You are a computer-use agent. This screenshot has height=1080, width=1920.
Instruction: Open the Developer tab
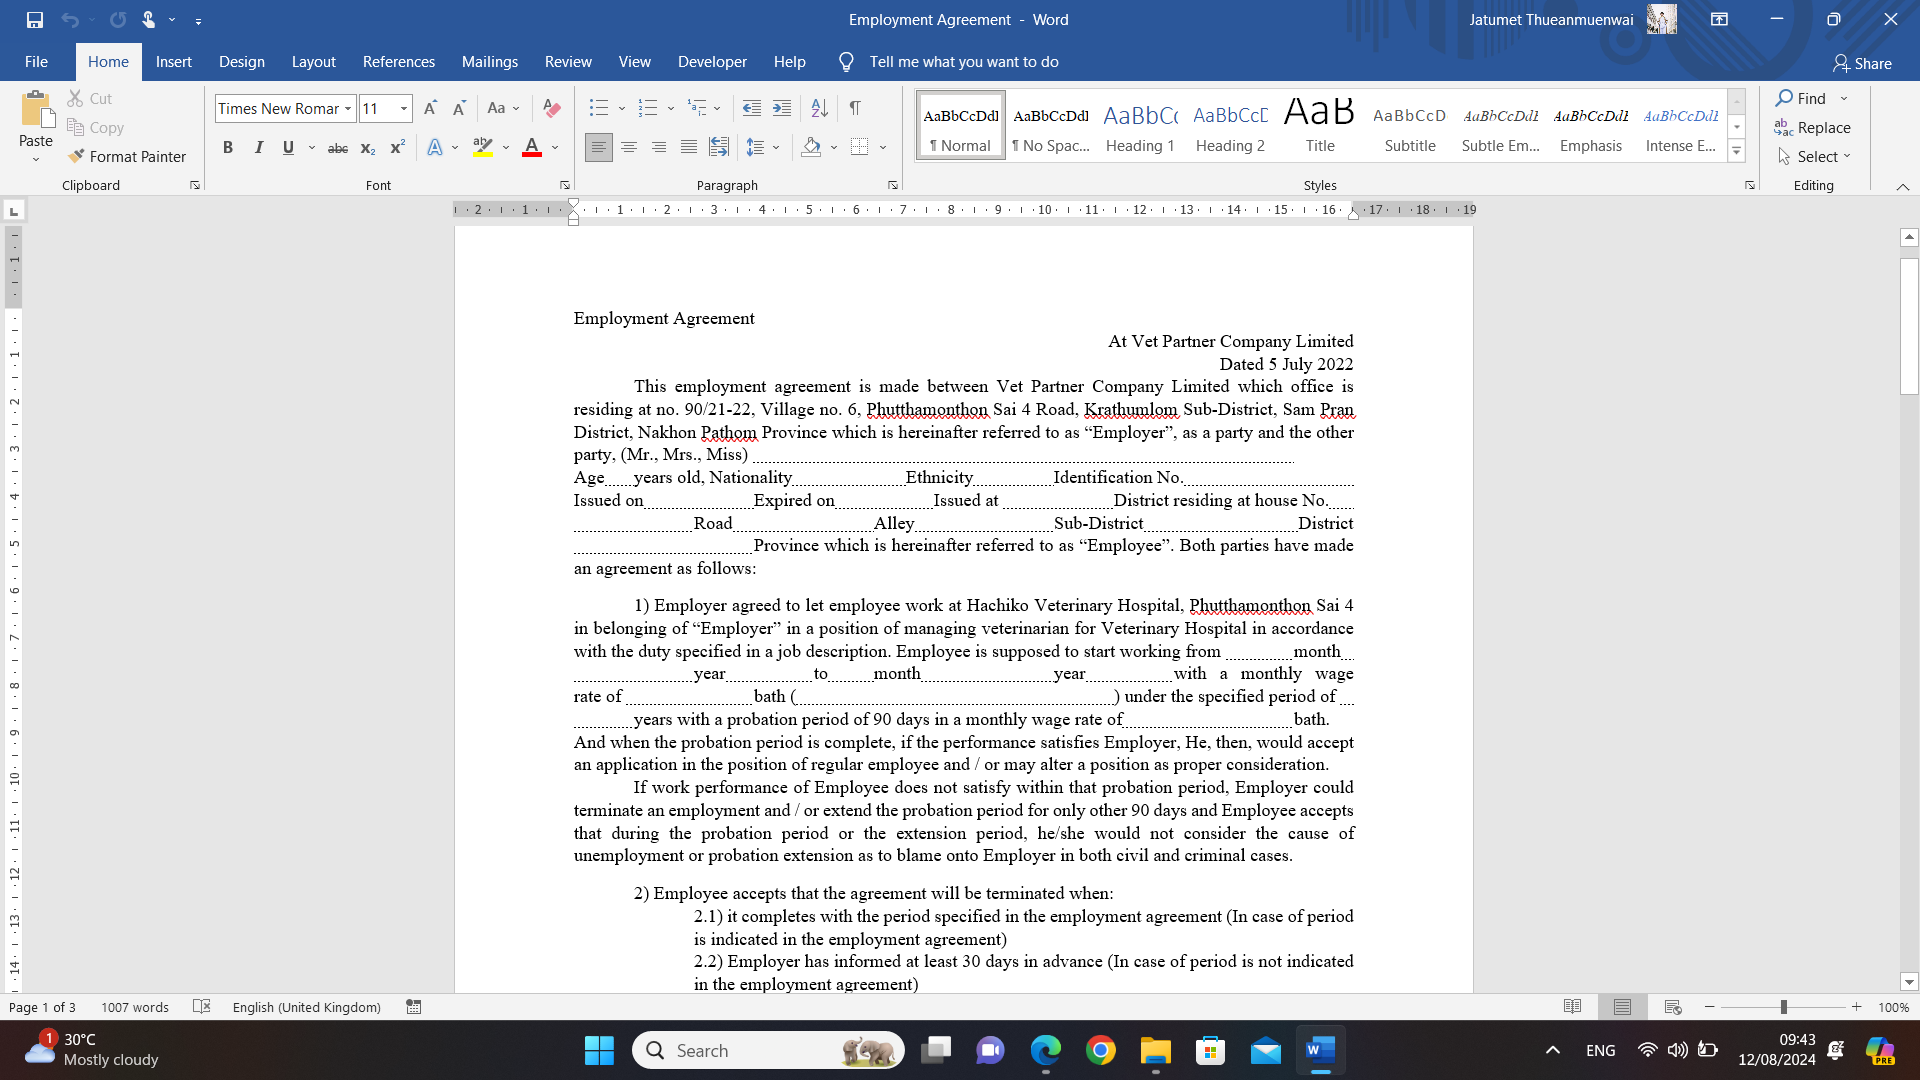pos(712,62)
